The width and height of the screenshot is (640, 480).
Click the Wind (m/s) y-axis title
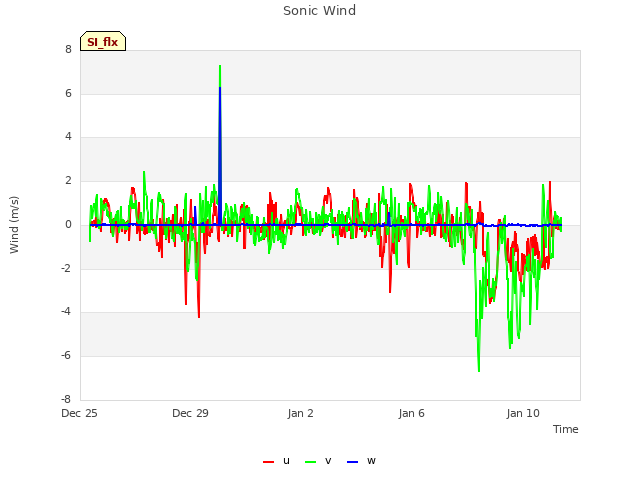click(x=14, y=225)
